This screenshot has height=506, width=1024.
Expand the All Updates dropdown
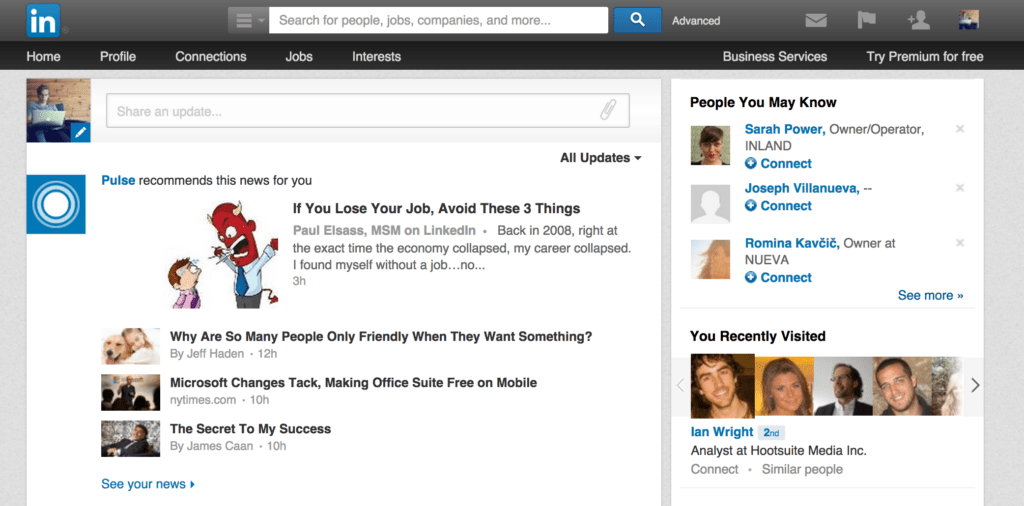[600, 158]
